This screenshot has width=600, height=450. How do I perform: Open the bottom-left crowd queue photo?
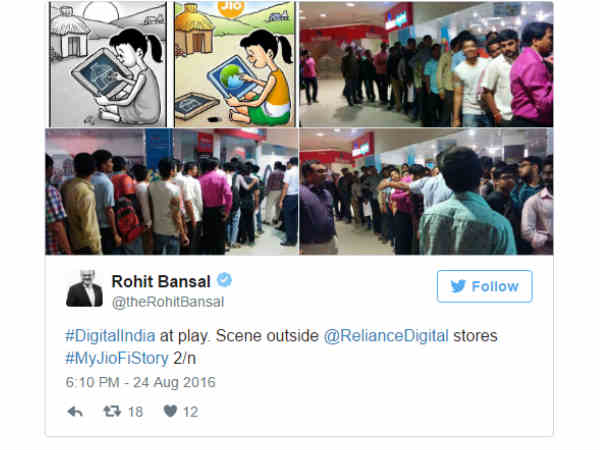coord(171,192)
